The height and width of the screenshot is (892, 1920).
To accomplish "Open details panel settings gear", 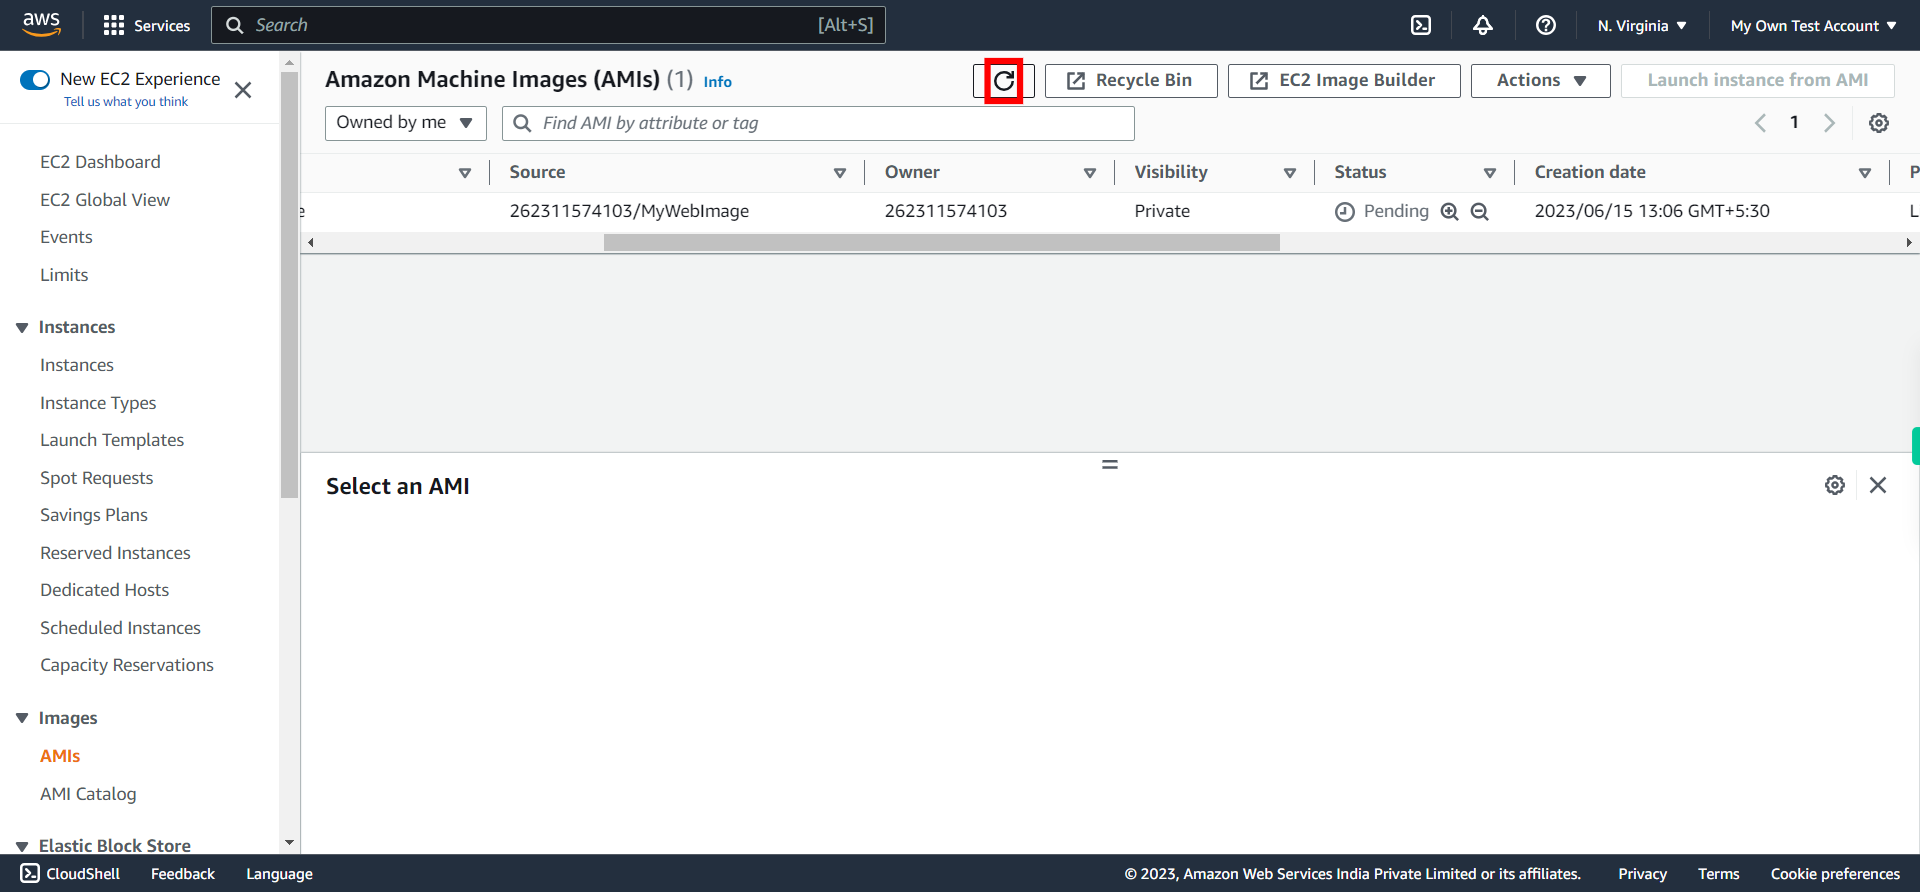I will [x=1835, y=485].
